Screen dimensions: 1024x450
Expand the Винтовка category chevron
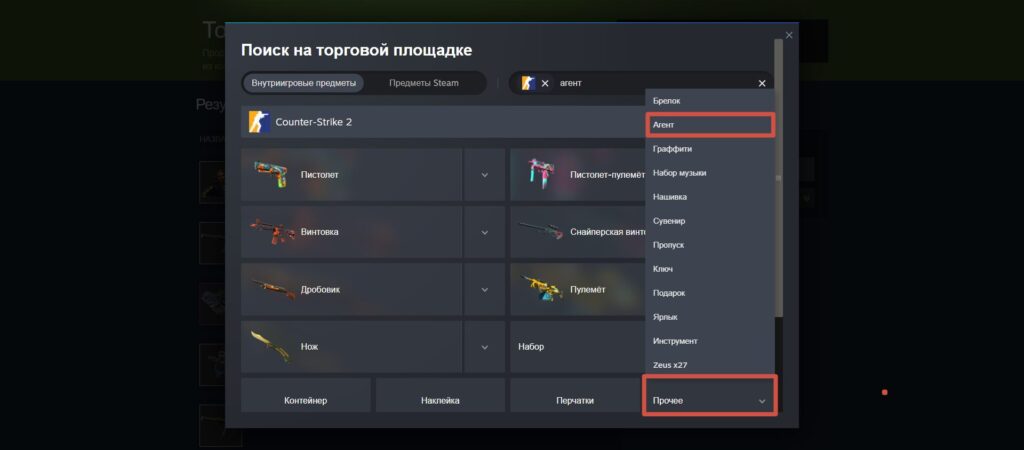(485, 232)
